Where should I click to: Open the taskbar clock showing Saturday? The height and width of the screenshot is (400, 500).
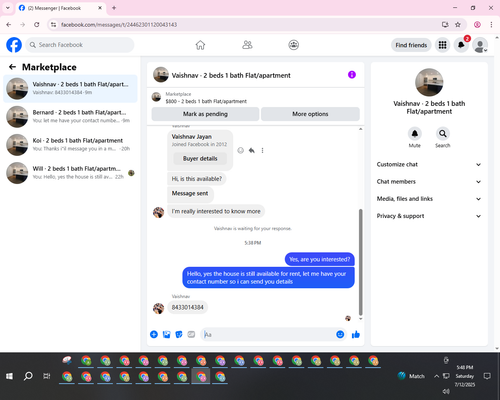click(x=465, y=376)
